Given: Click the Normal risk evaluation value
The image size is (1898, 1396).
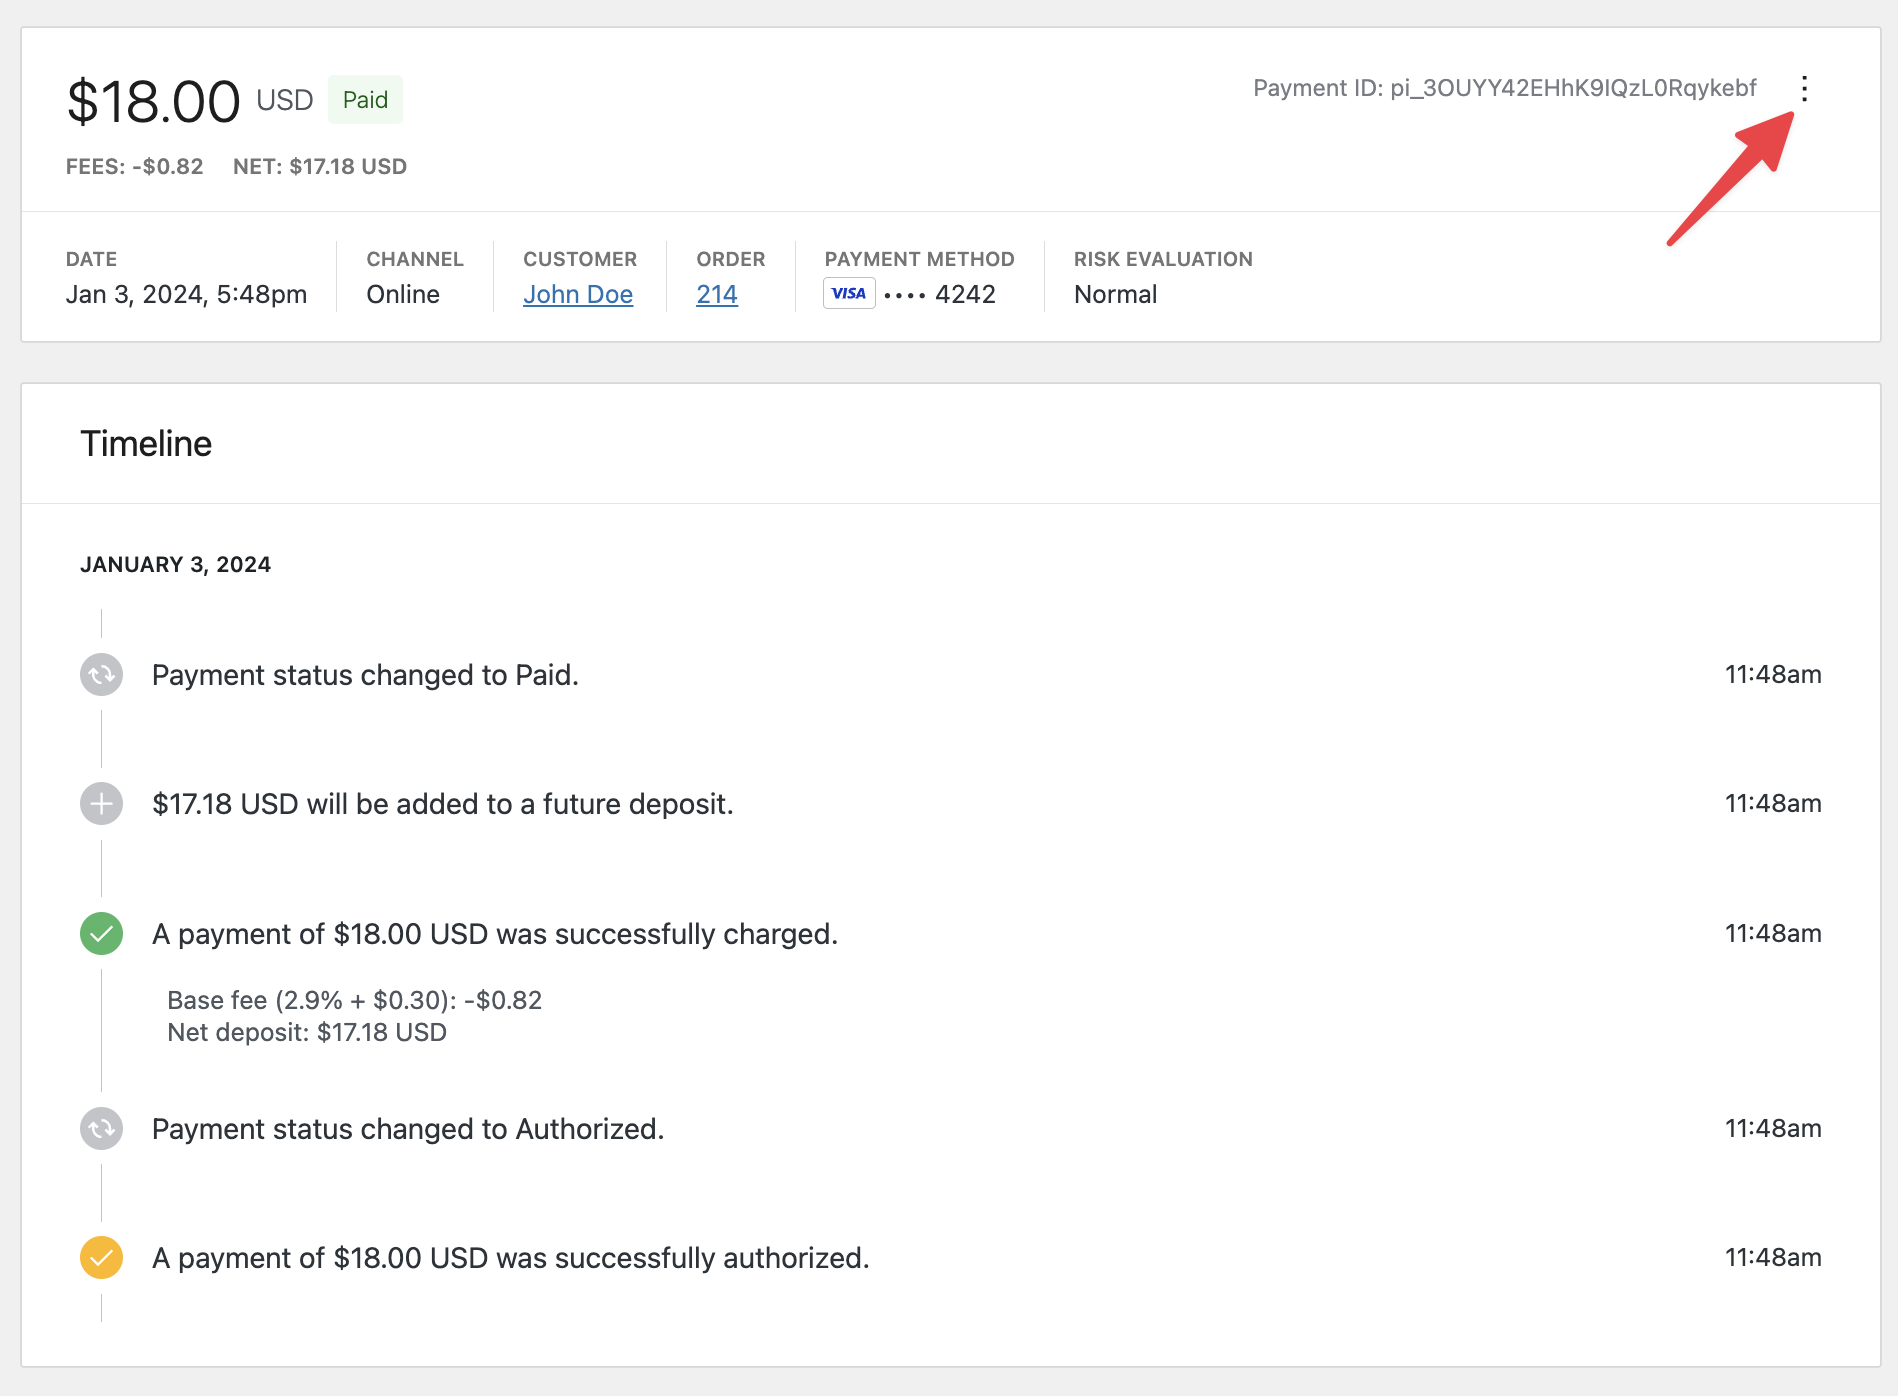Looking at the screenshot, I should pos(1114,293).
